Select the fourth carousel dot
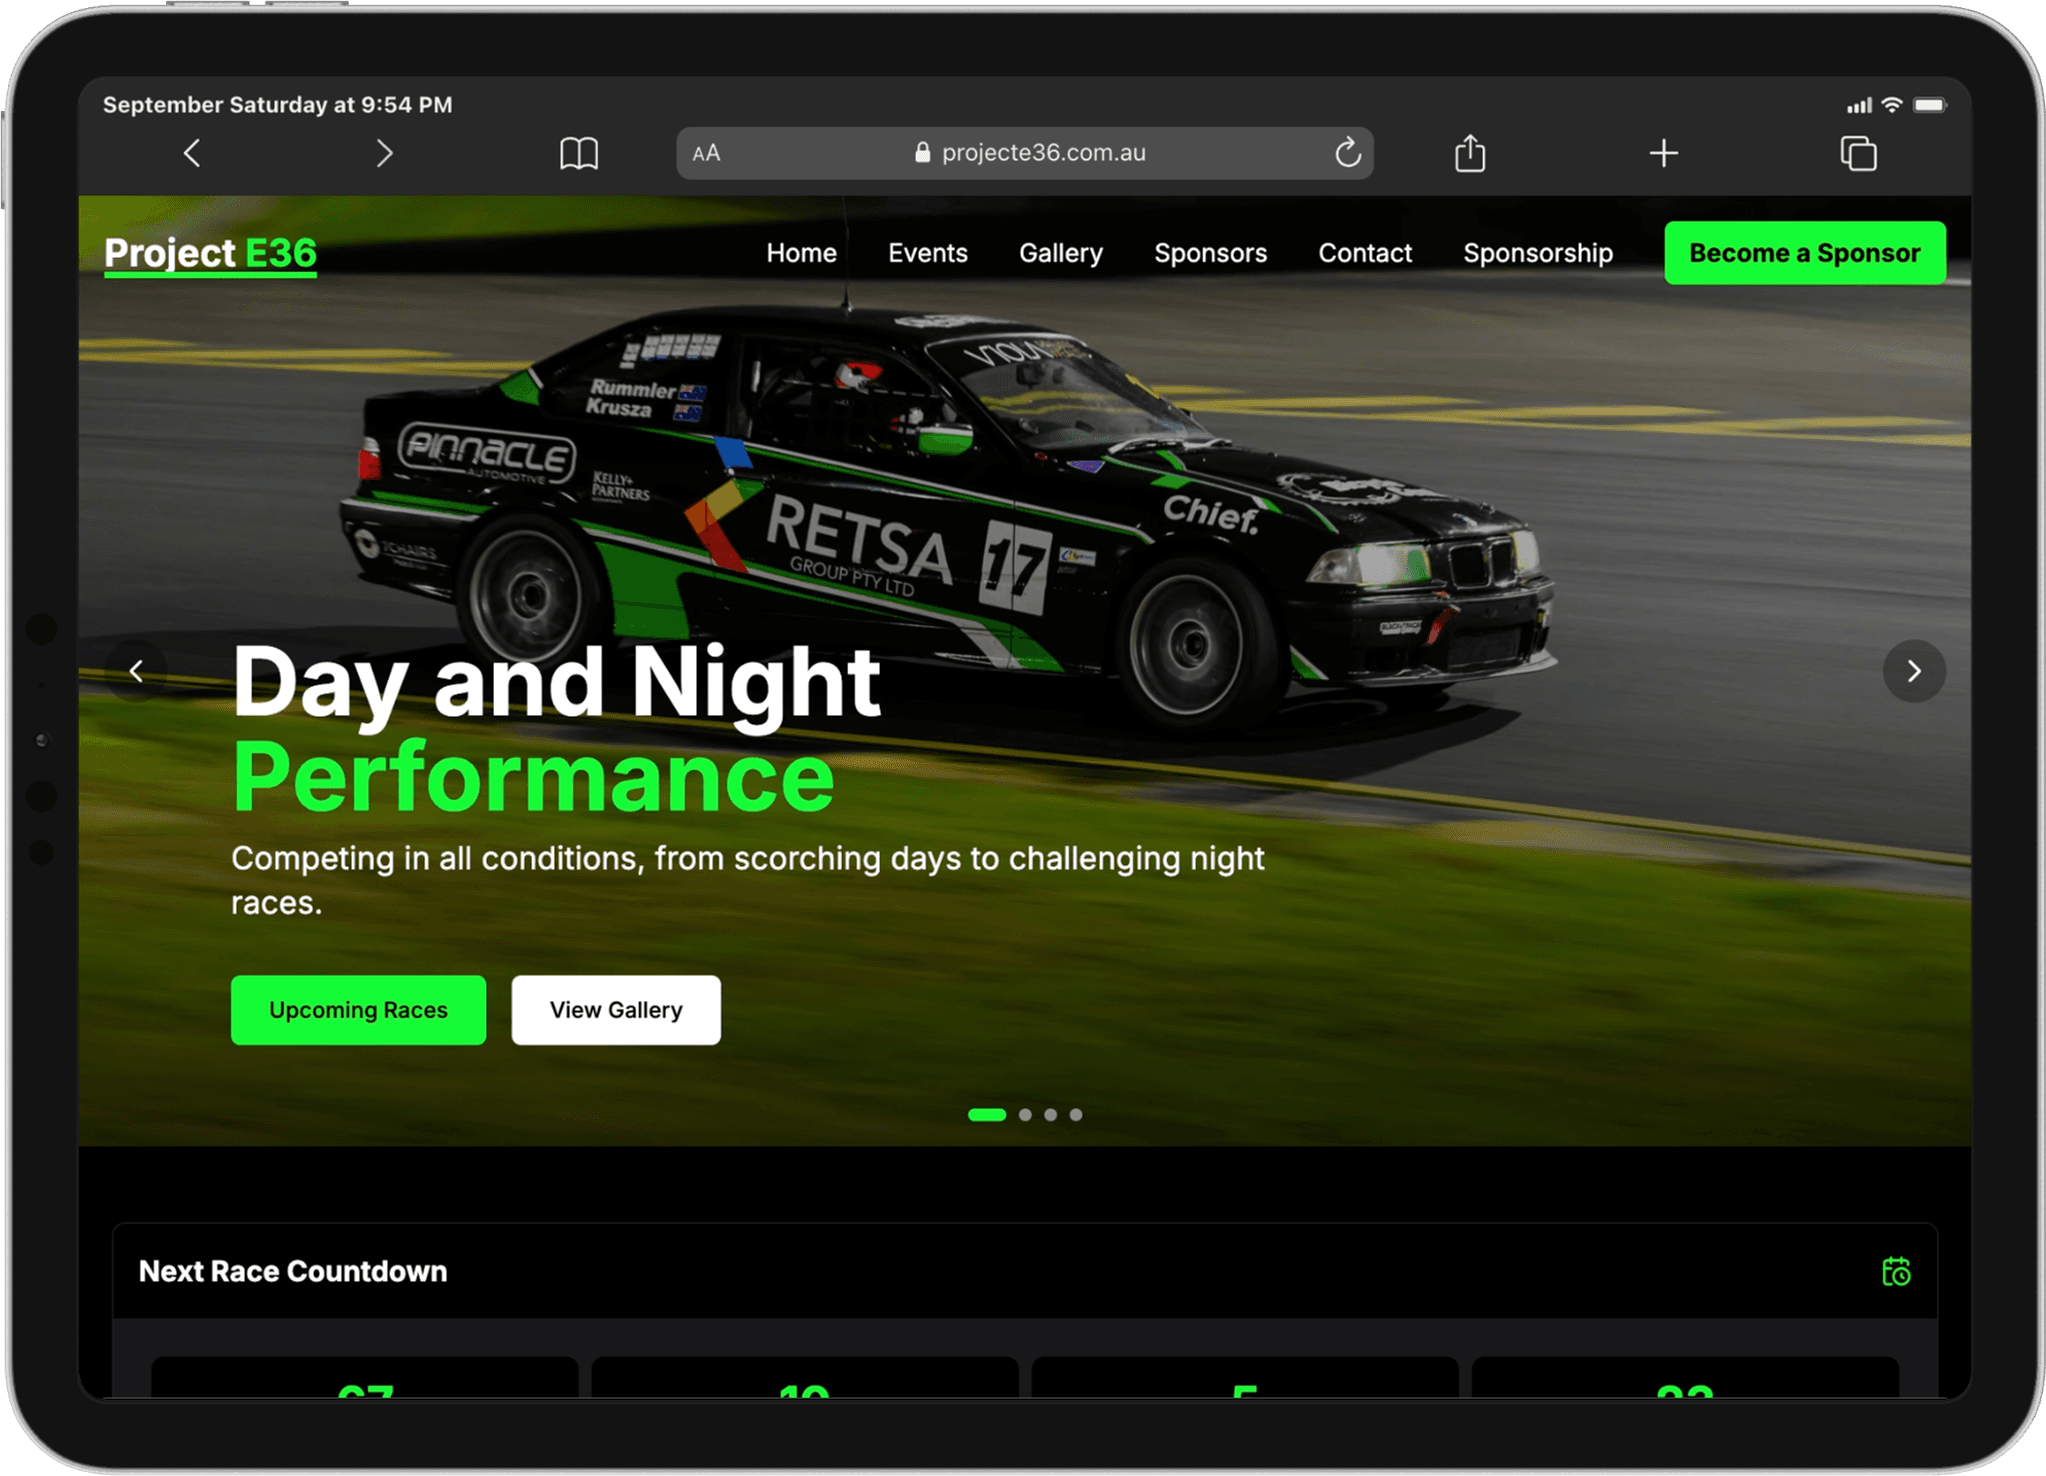Screen dimensions: 2046x1476 (1075, 1114)
